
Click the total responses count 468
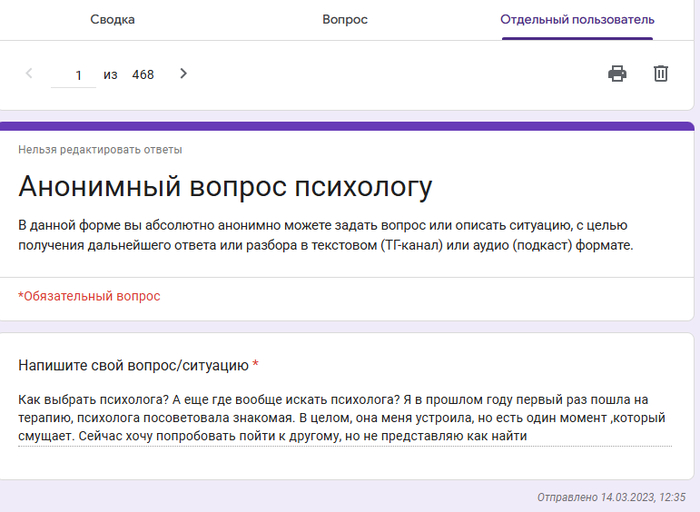[x=143, y=75]
